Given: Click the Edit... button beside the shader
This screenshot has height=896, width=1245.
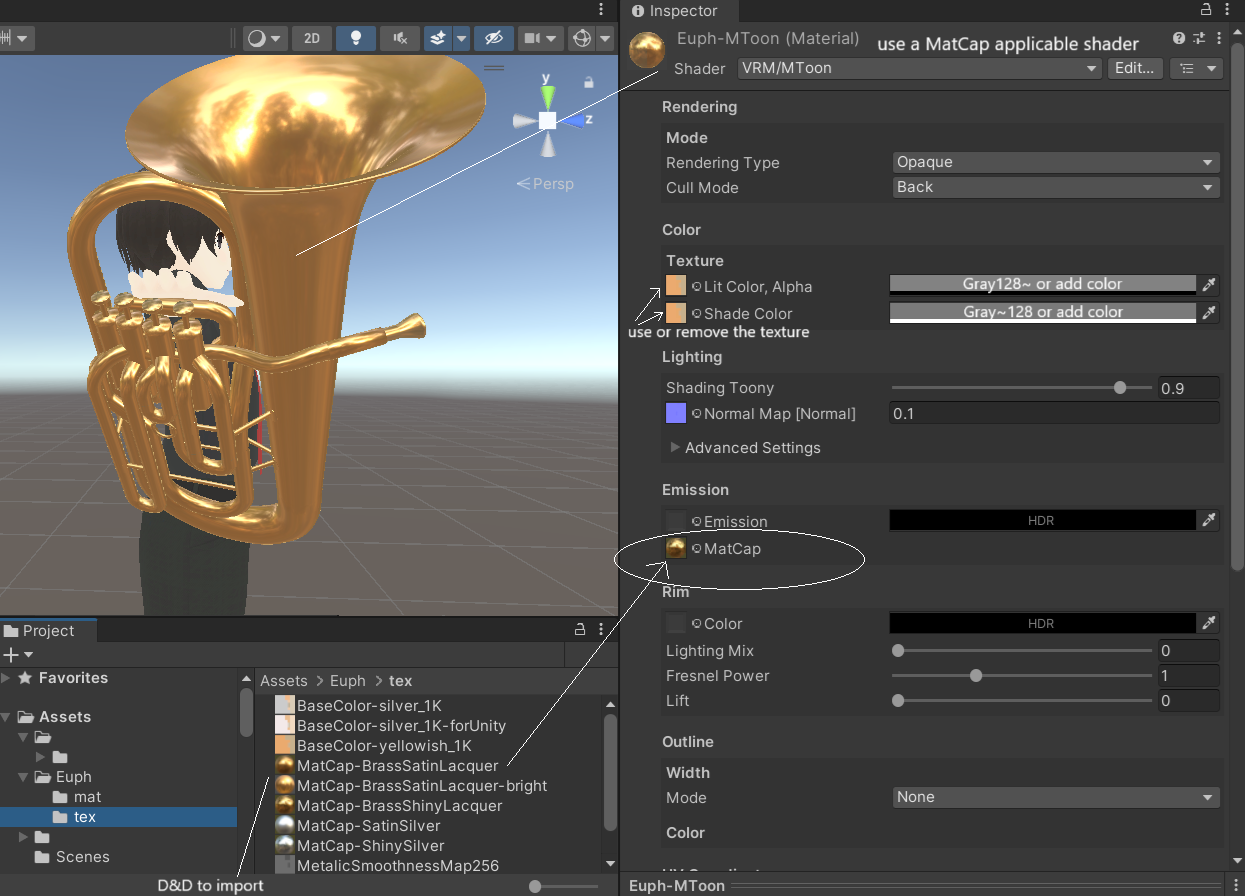Looking at the screenshot, I should click(1134, 68).
